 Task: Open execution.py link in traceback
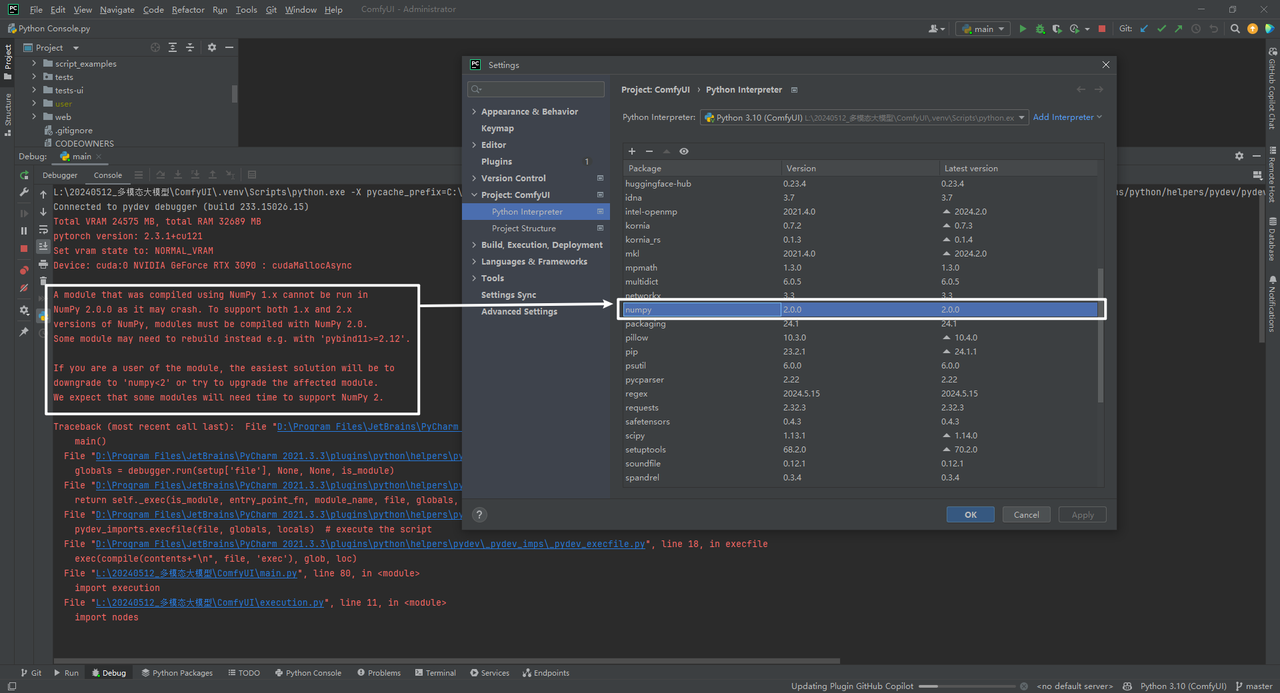(x=211, y=603)
